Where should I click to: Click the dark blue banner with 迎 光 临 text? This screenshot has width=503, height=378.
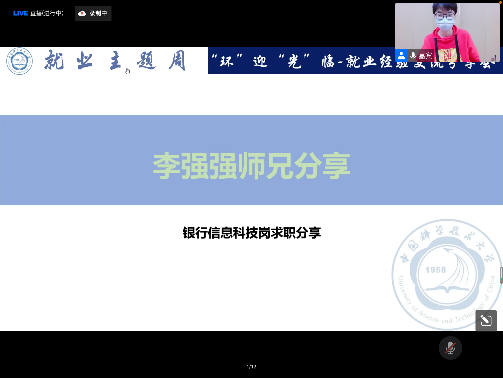(355, 61)
